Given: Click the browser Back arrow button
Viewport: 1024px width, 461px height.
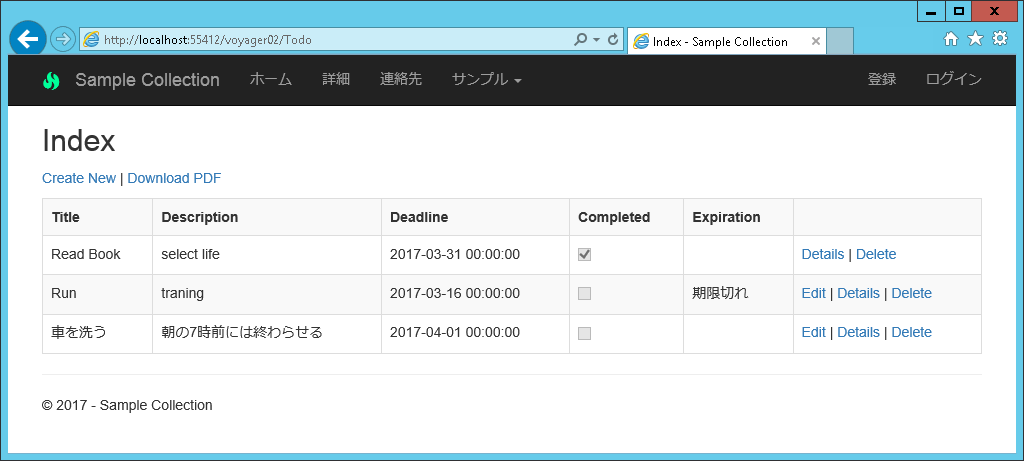Looking at the screenshot, I should pos(27,39).
